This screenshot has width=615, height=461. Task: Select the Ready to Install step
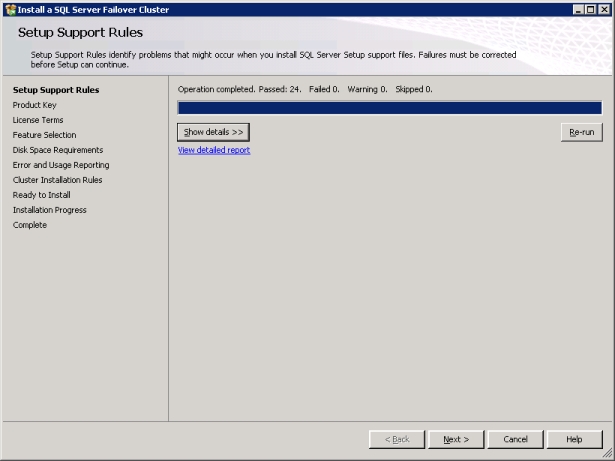pyautogui.click(x=42, y=195)
